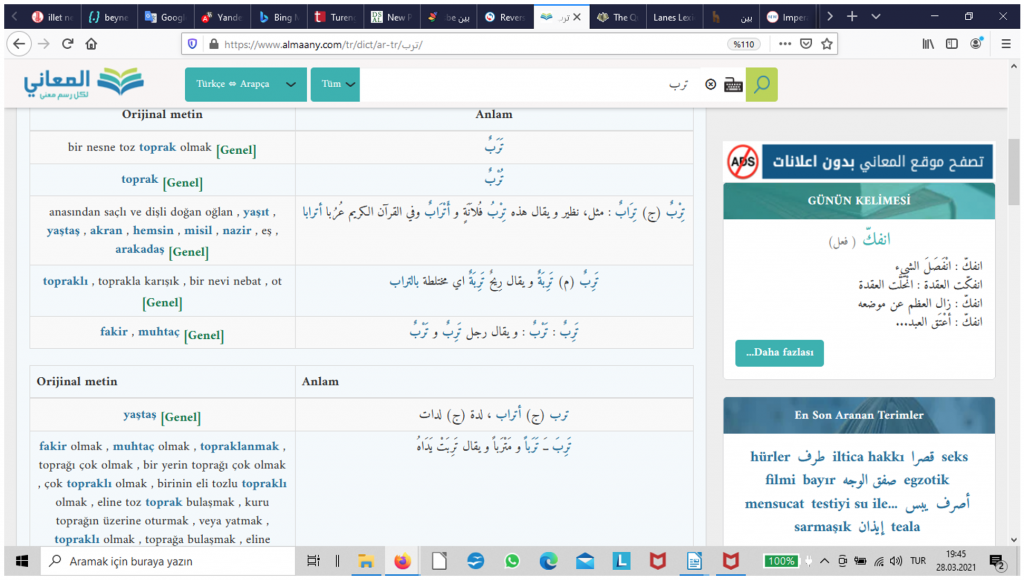The height and width of the screenshot is (580, 1024).
Task: Expand the Türkçe ⇔ Arapça language dropdown
Action: (244, 85)
